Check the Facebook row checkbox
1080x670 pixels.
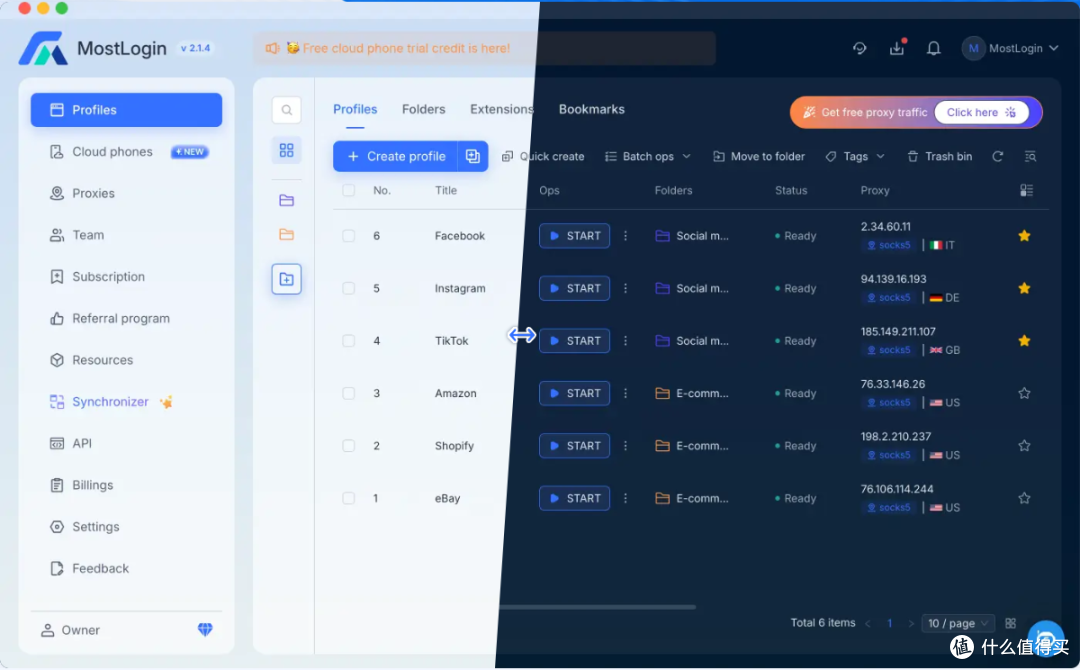coord(349,235)
